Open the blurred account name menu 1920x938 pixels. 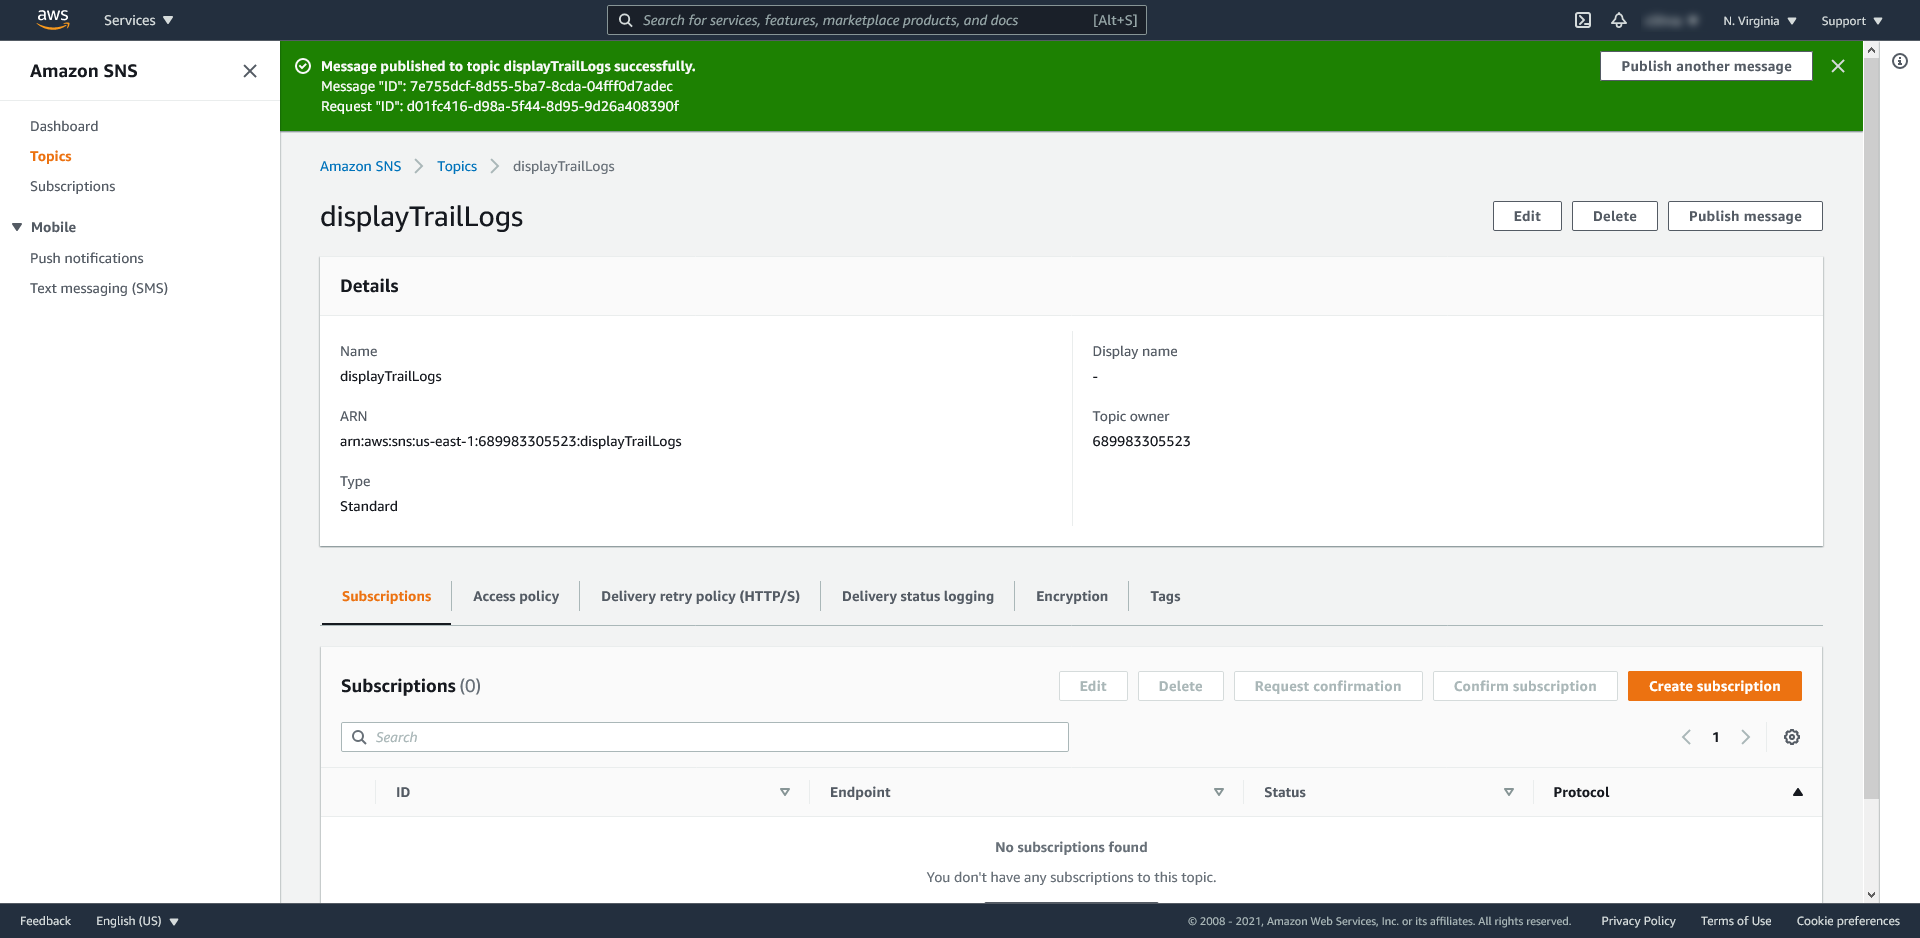[x=1671, y=20]
